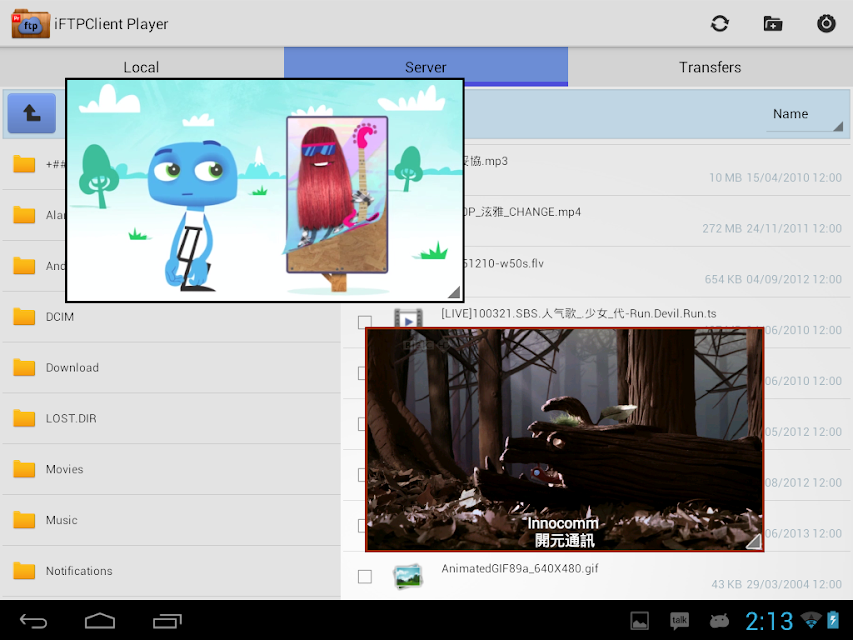Image resolution: width=853 pixels, height=640 pixels.
Task: Tick the checkbox for the Run.Devil.Run.ts file
Action: (365, 322)
